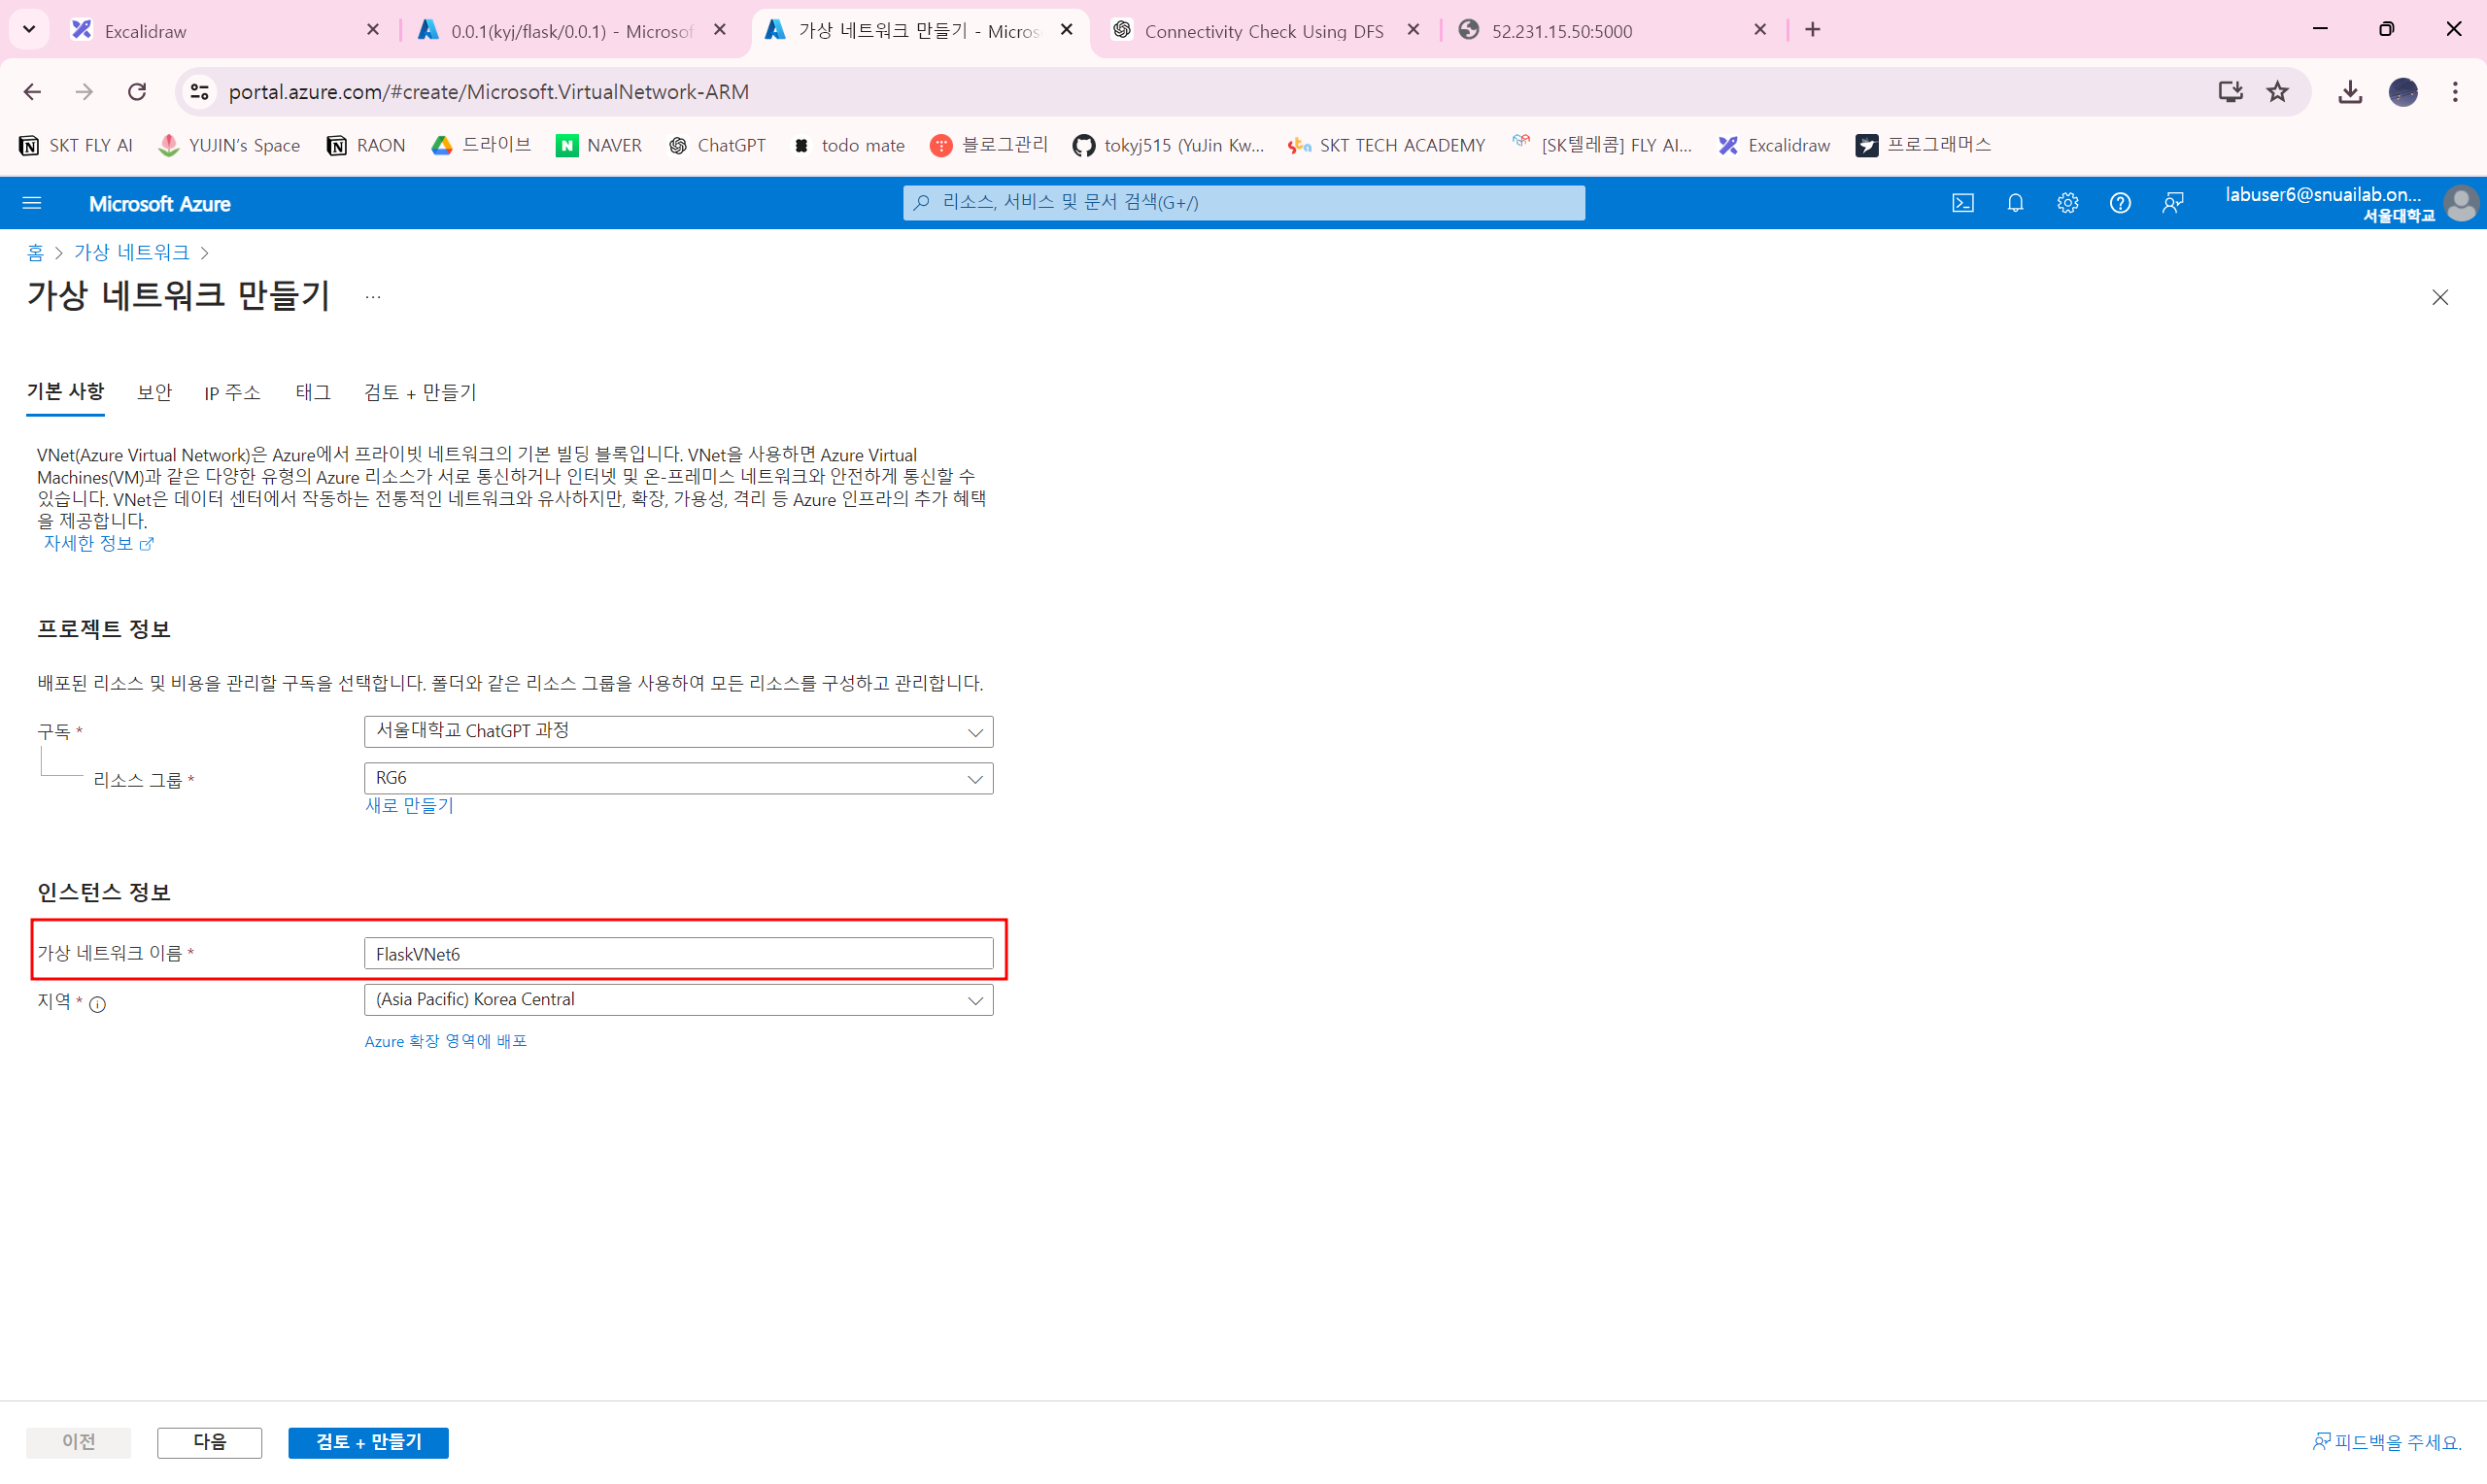
Task: Open the todo mate bookmark
Action: [848, 146]
